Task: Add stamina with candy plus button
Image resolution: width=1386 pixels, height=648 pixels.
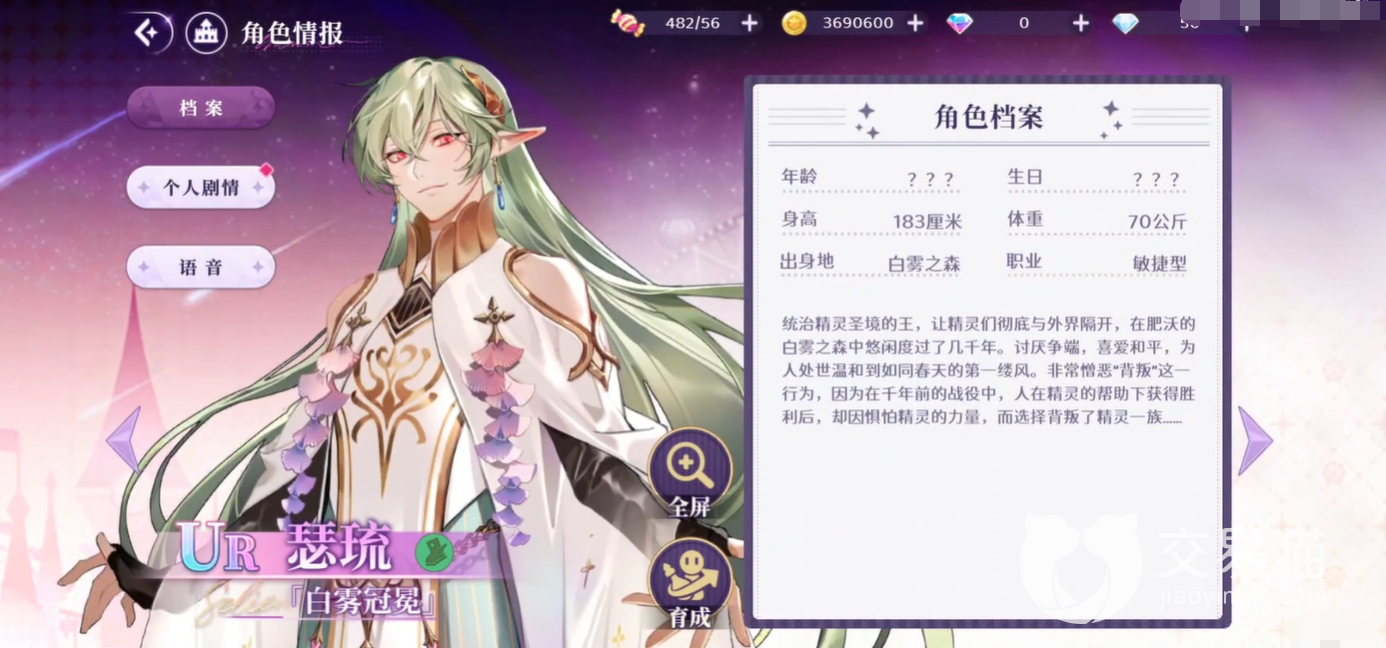Action: click(749, 22)
